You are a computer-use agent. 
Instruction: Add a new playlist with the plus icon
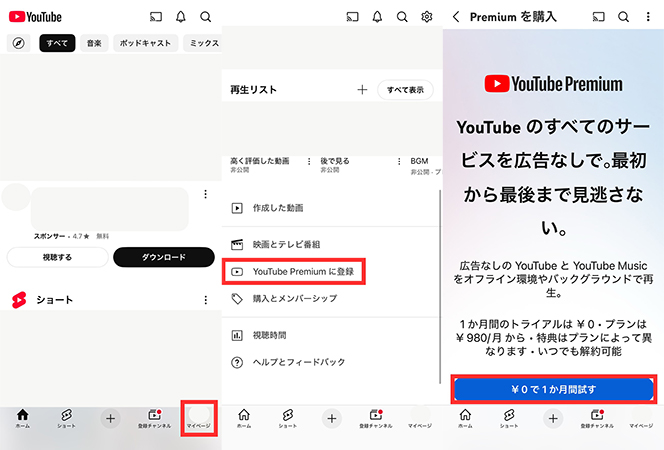tap(362, 90)
